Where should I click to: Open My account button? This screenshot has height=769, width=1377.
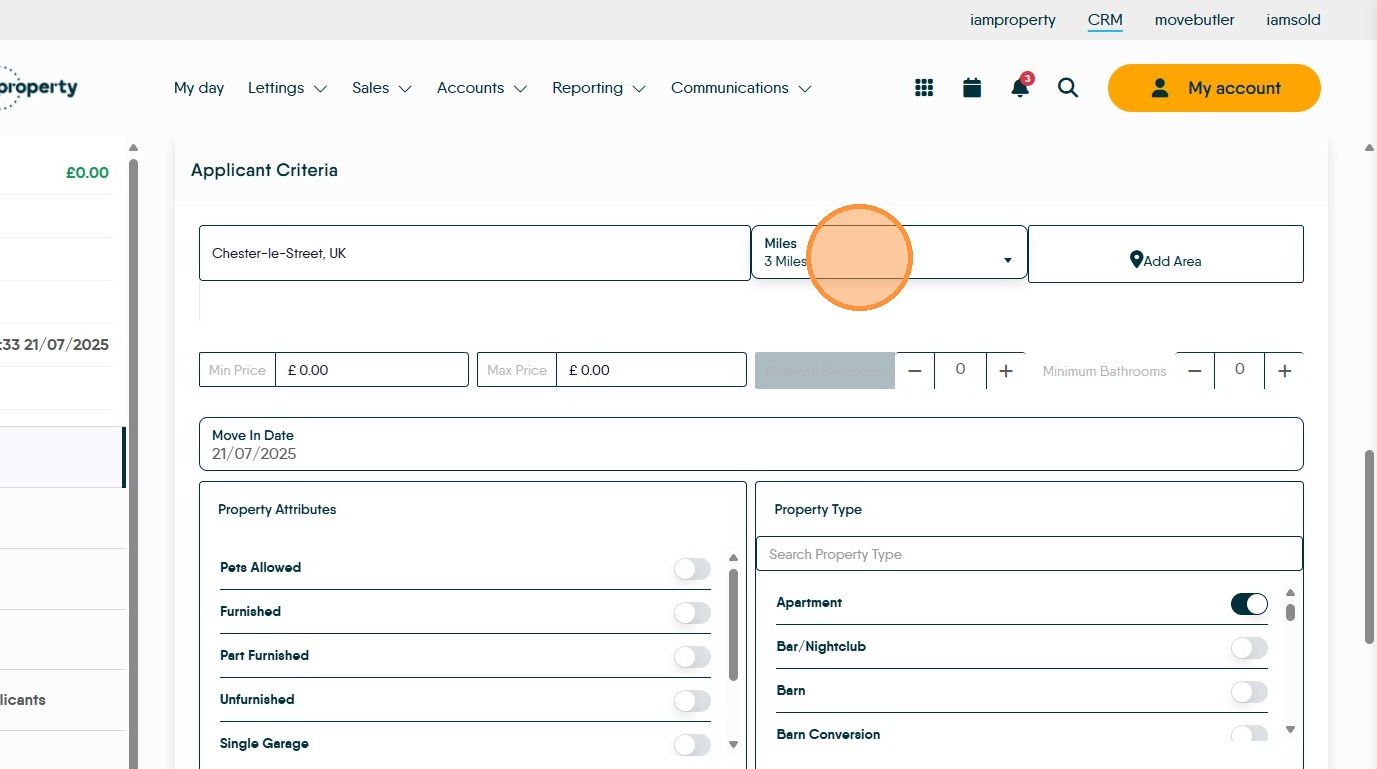[1214, 88]
